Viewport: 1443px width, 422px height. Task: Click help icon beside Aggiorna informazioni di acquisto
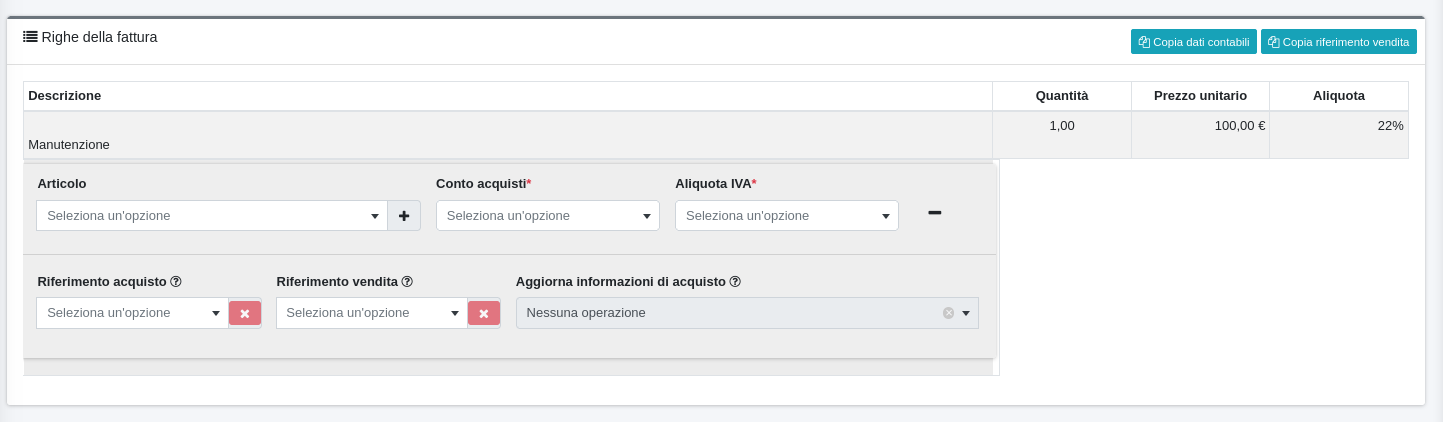[x=735, y=282]
